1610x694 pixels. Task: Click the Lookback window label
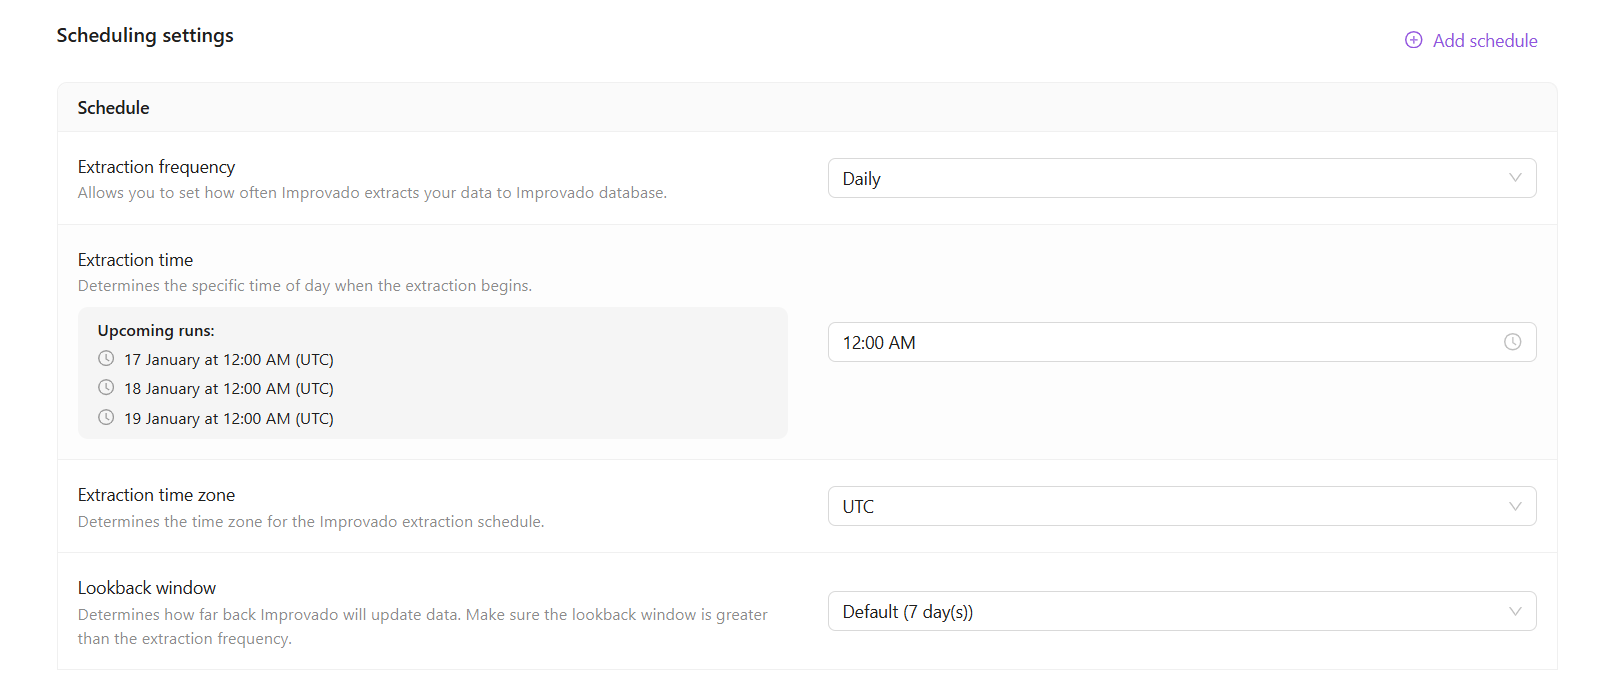point(147,588)
